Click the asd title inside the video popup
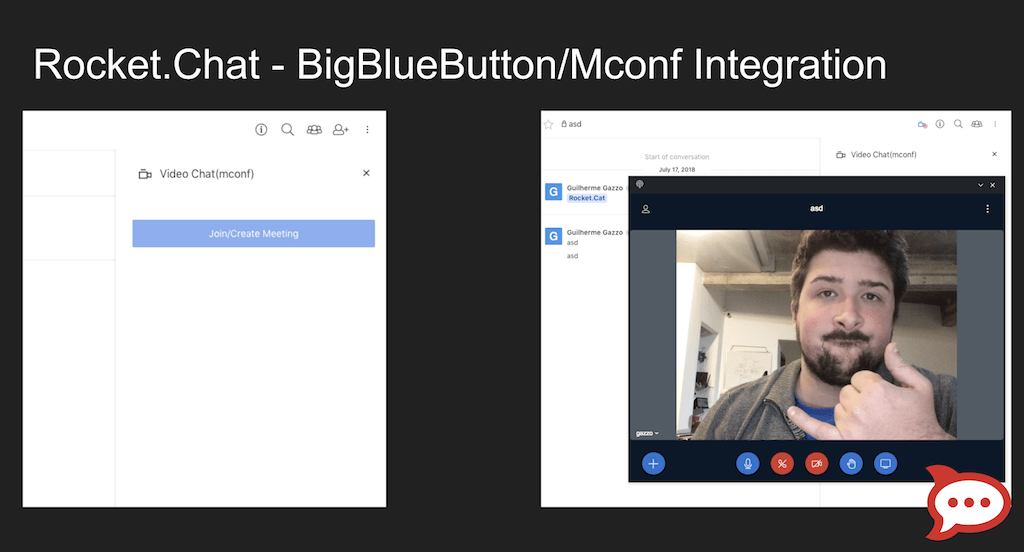The width and height of the screenshot is (1024, 552). (x=816, y=208)
